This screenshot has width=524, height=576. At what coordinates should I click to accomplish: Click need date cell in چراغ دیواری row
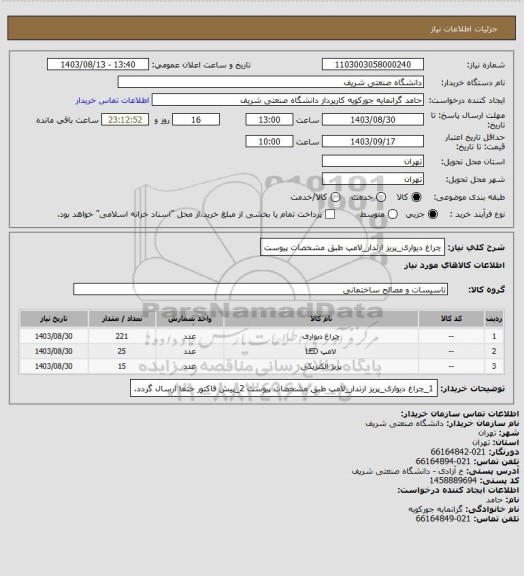[54, 336]
